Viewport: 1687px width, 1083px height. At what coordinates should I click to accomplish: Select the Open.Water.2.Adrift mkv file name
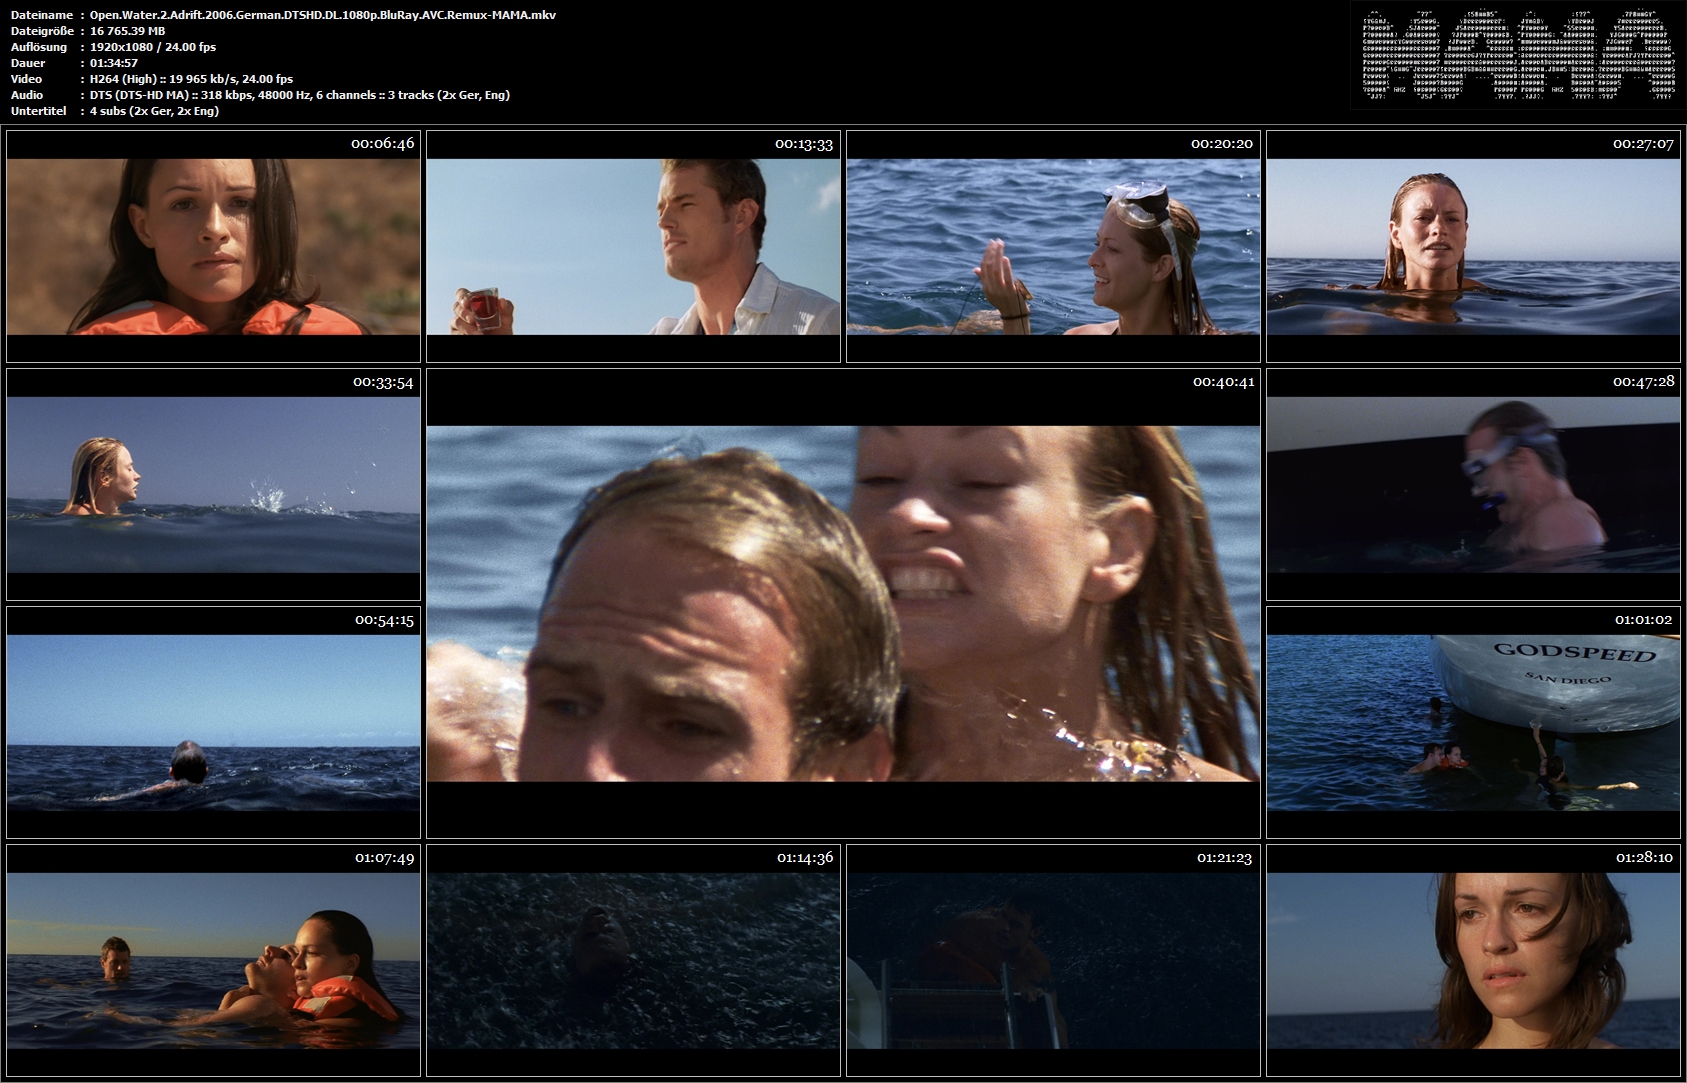(323, 15)
